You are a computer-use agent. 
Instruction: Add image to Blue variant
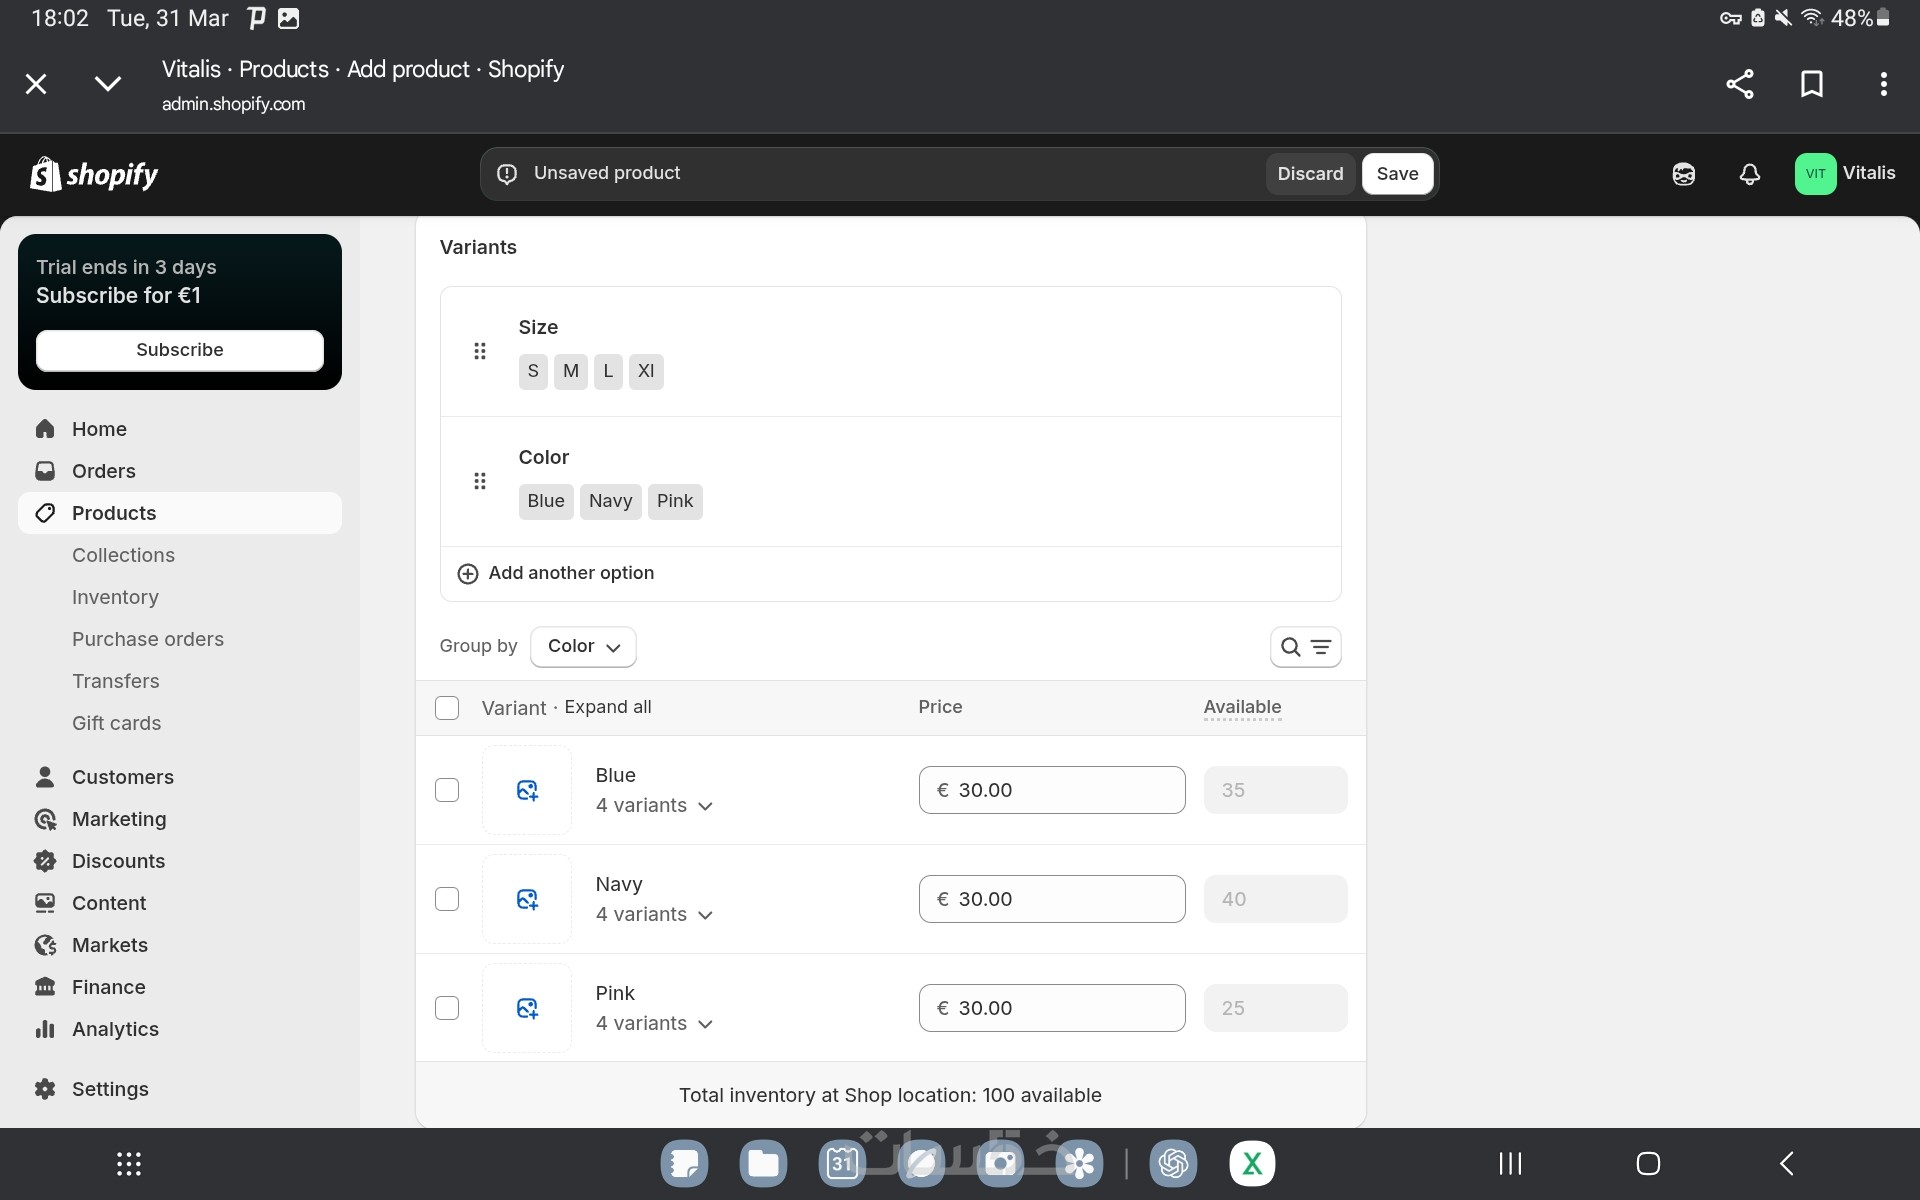point(527,790)
